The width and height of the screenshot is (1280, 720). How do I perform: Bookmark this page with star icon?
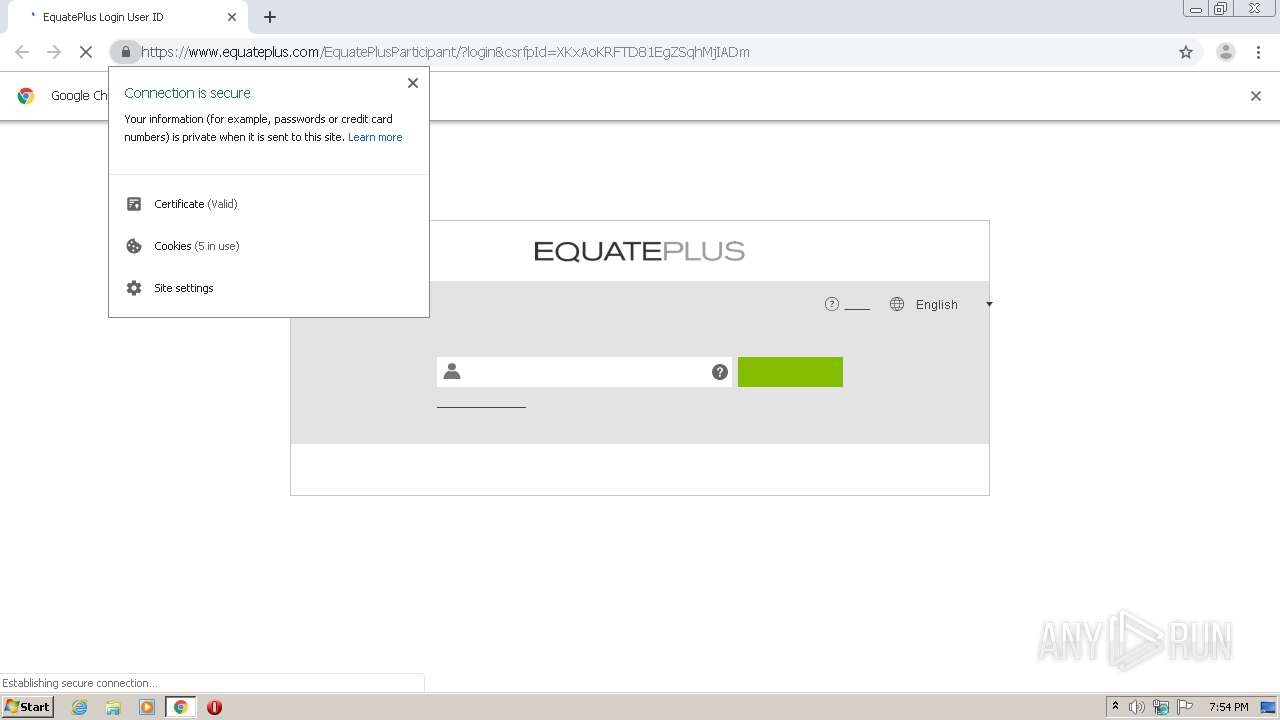(x=1186, y=52)
